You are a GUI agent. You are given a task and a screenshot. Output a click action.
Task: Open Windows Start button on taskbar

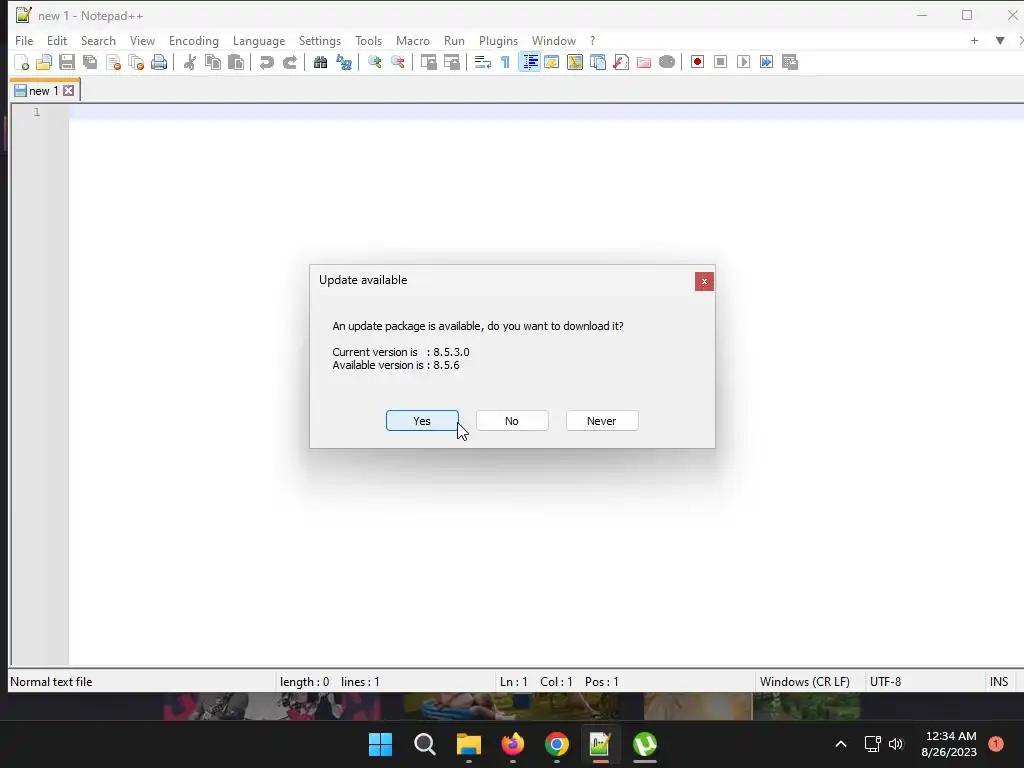pos(381,744)
